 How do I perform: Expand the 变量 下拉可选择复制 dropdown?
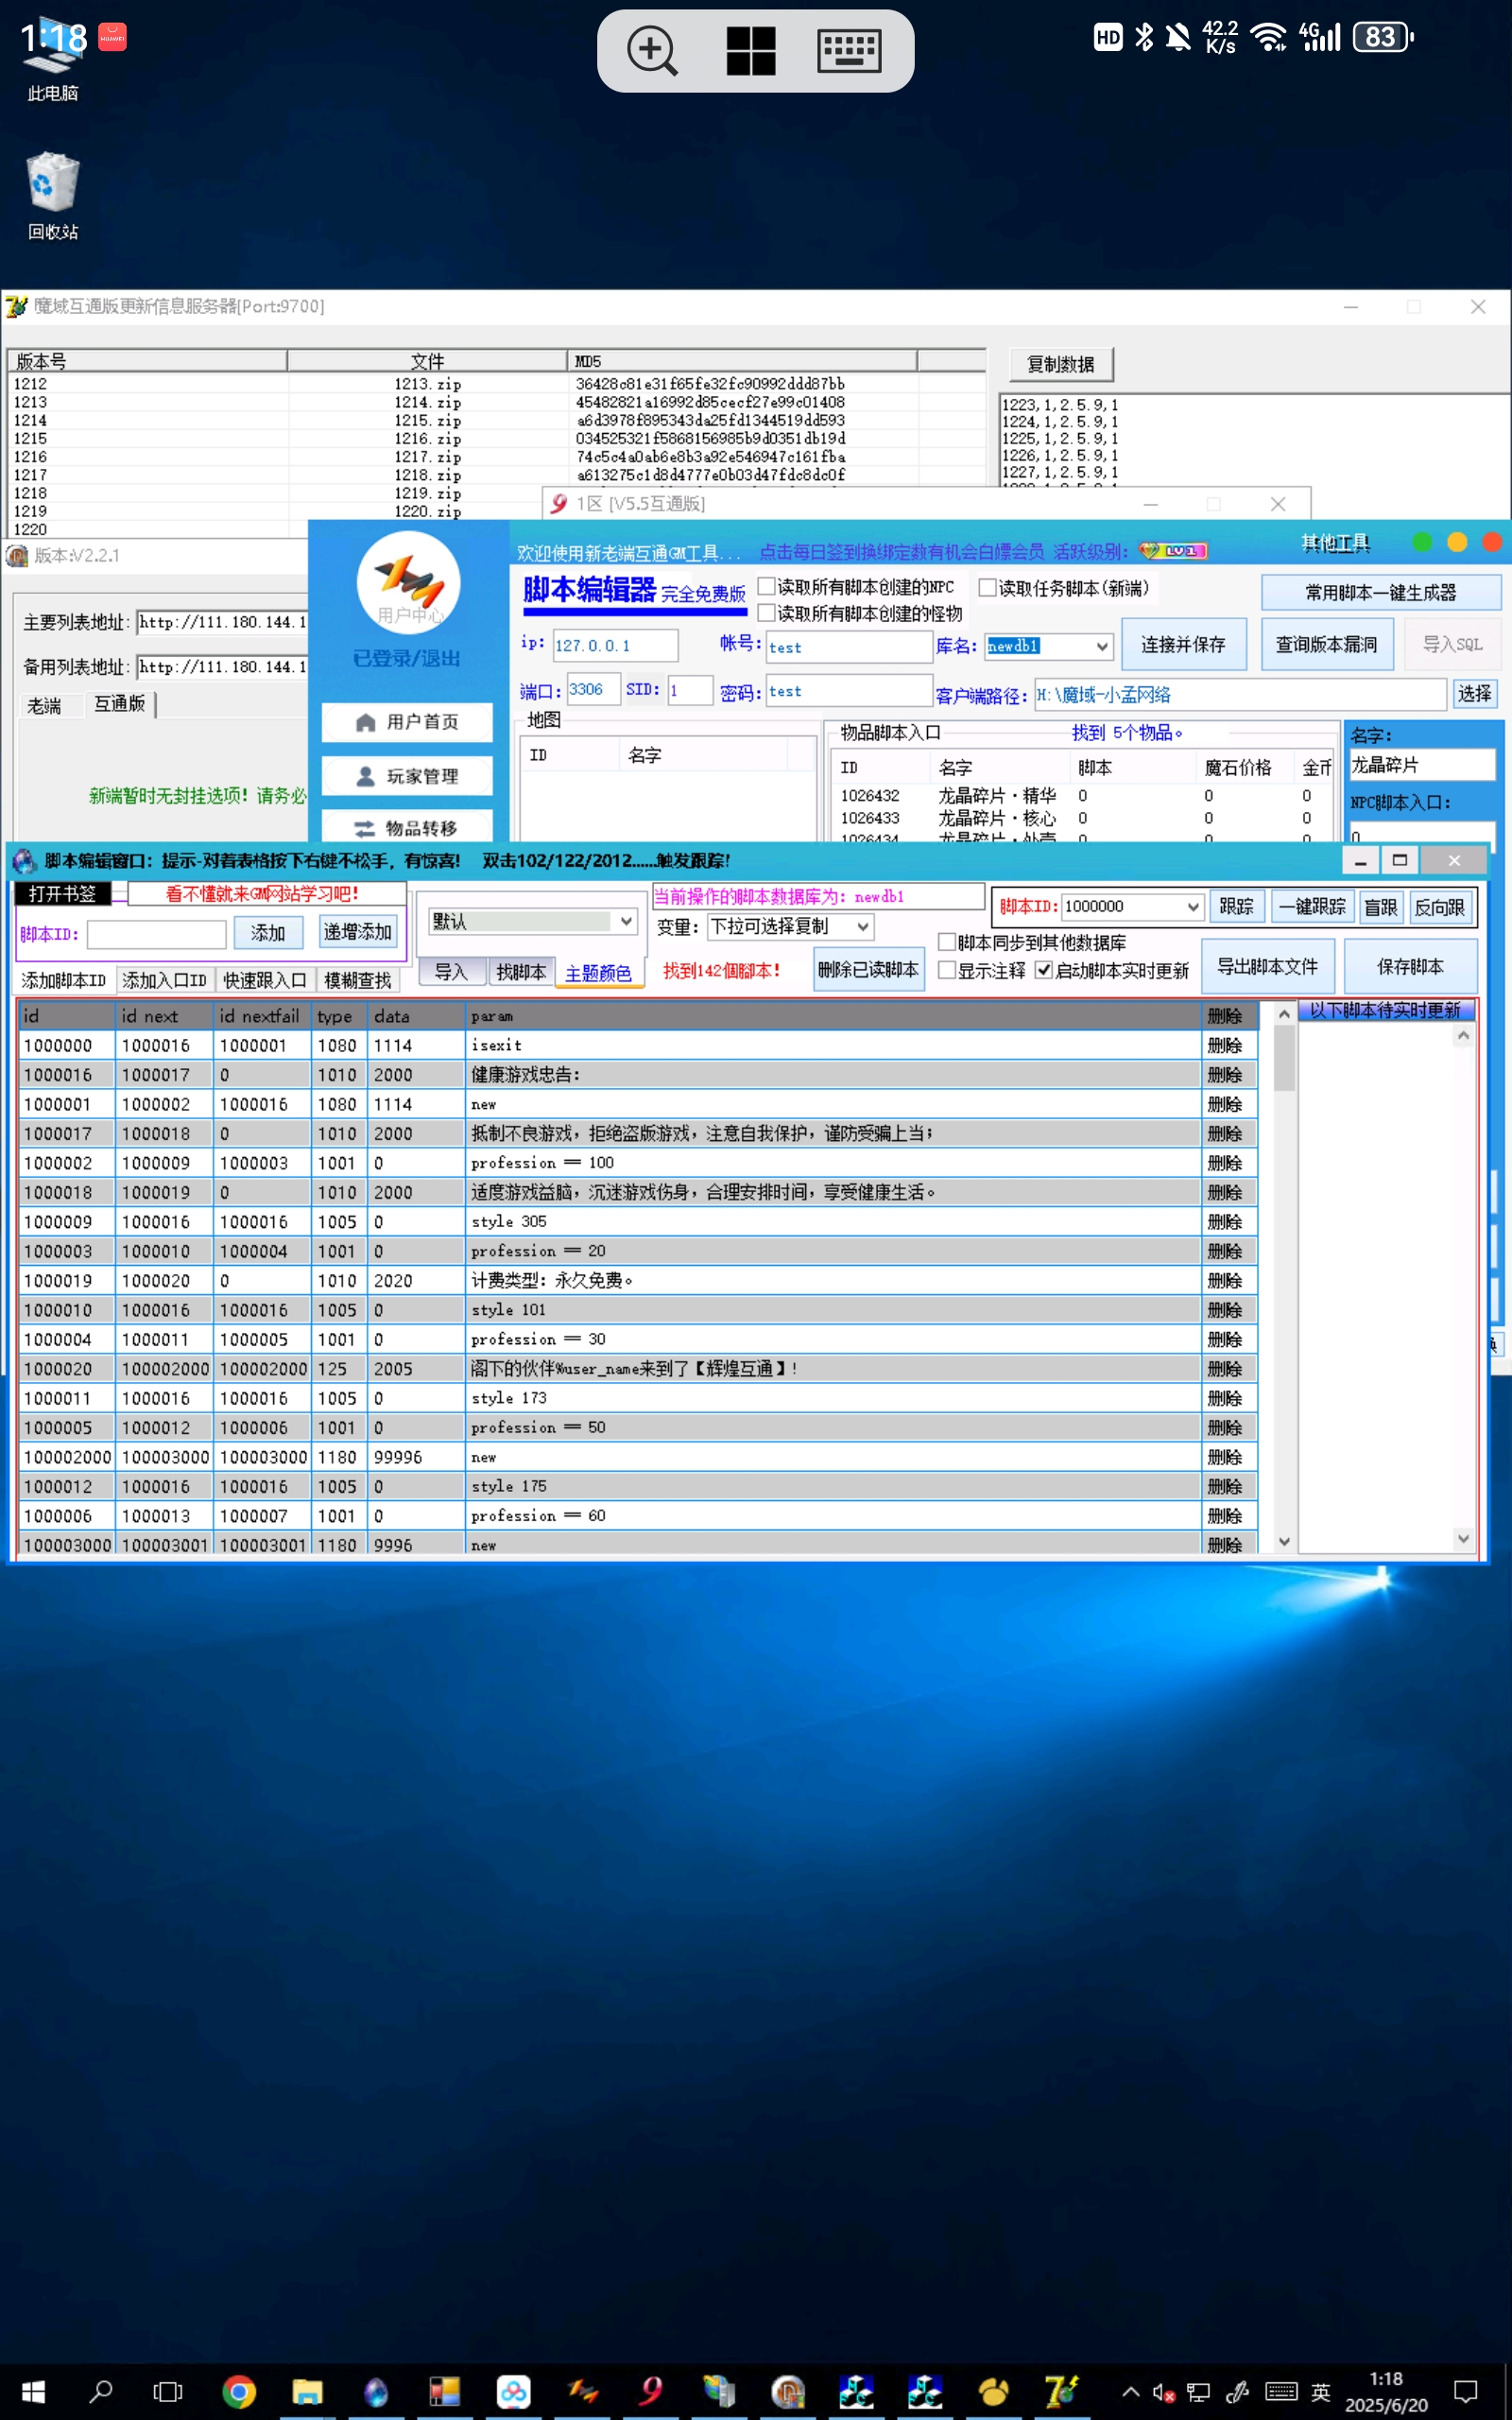click(x=862, y=927)
